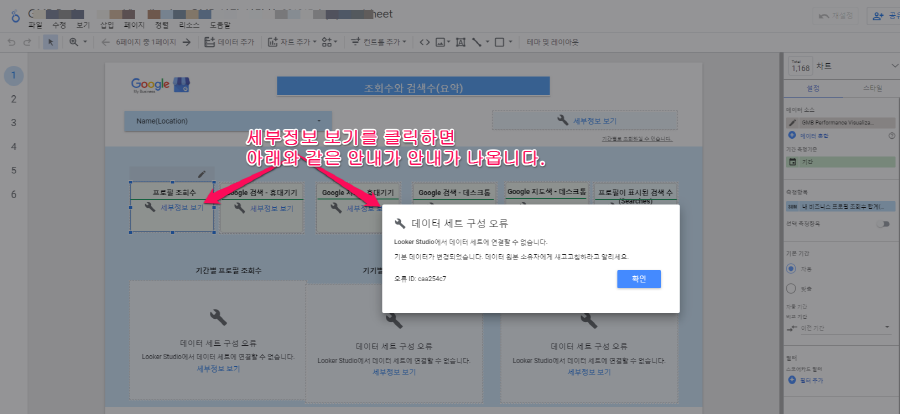Open the 보기 menu

coord(83,25)
